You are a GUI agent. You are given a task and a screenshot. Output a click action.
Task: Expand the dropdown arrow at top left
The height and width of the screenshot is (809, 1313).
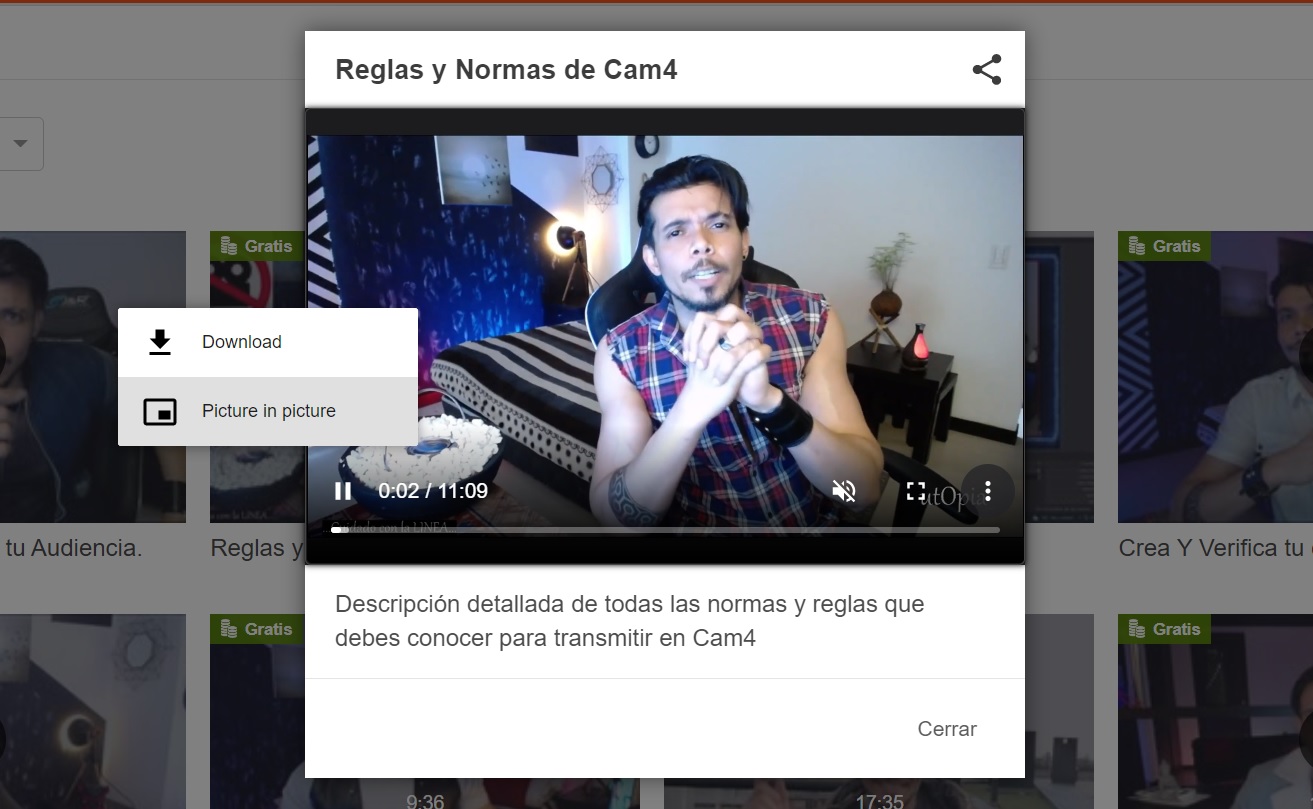click(20, 143)
